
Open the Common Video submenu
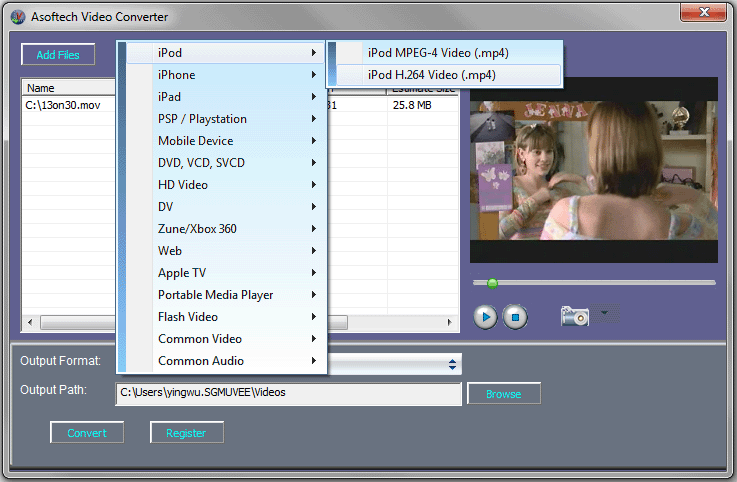tap(225, 339)
